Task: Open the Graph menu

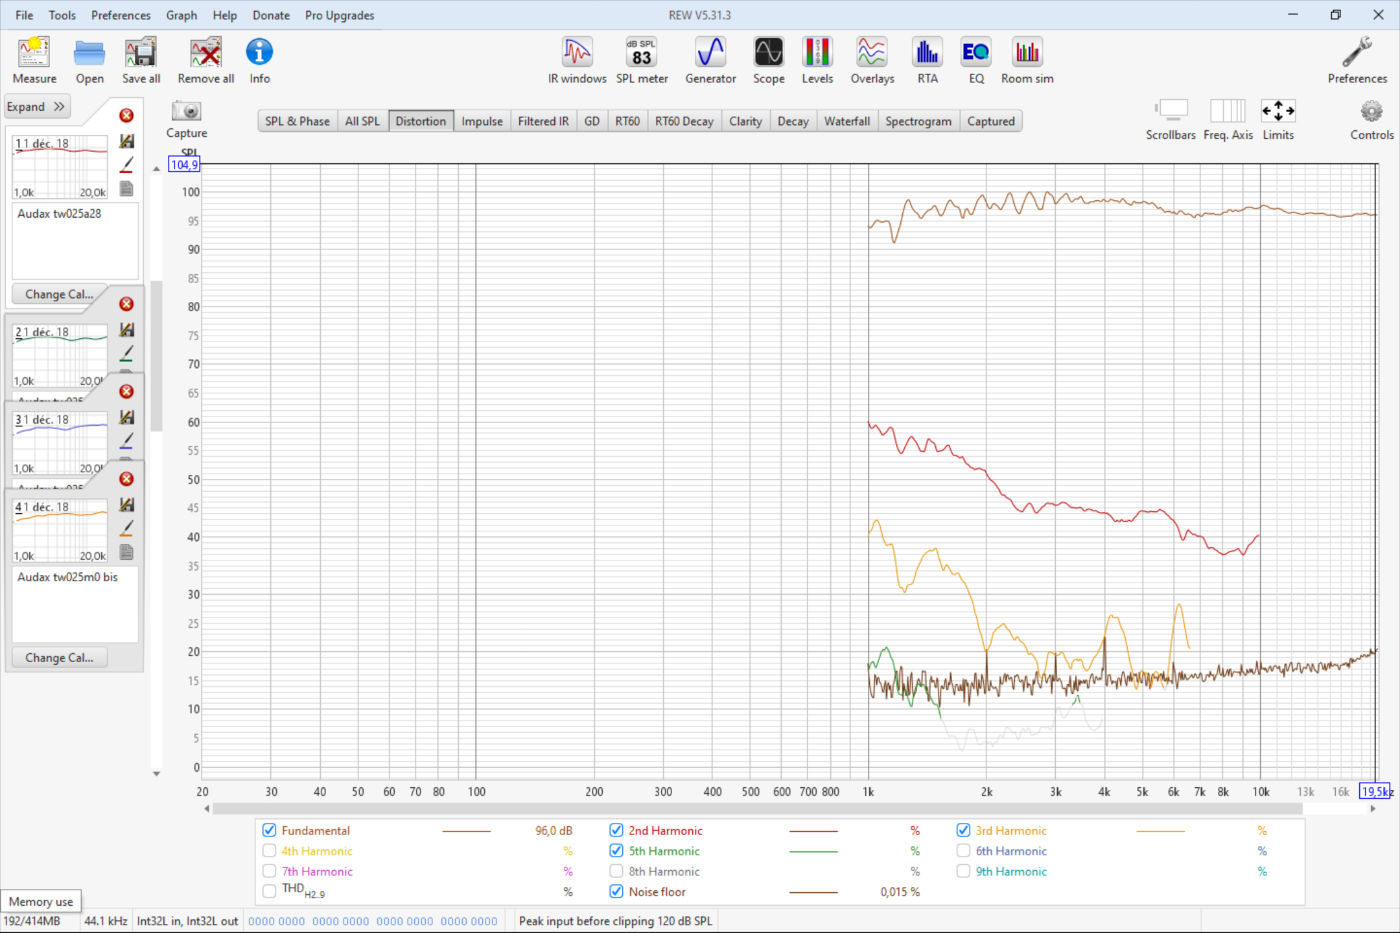Action: [x=181, y=15]
